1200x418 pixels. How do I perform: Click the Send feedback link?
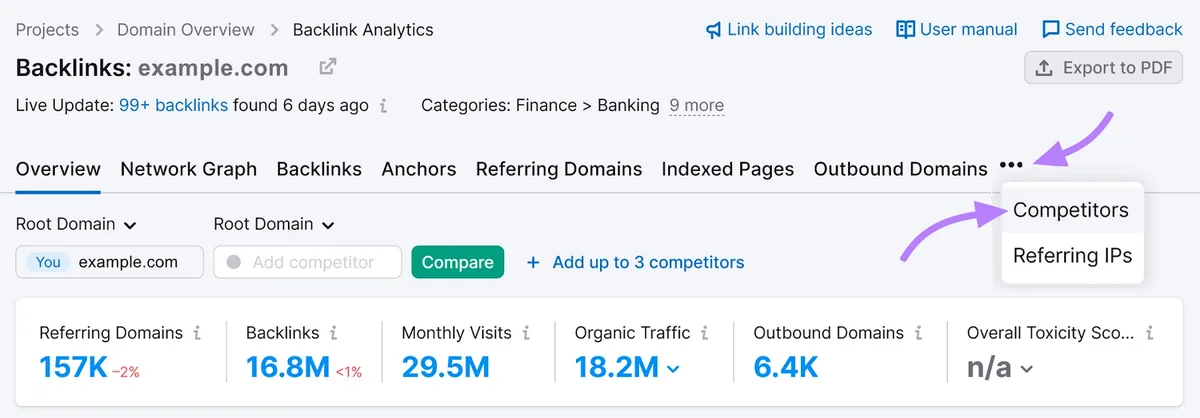(x=1124, y=29)
